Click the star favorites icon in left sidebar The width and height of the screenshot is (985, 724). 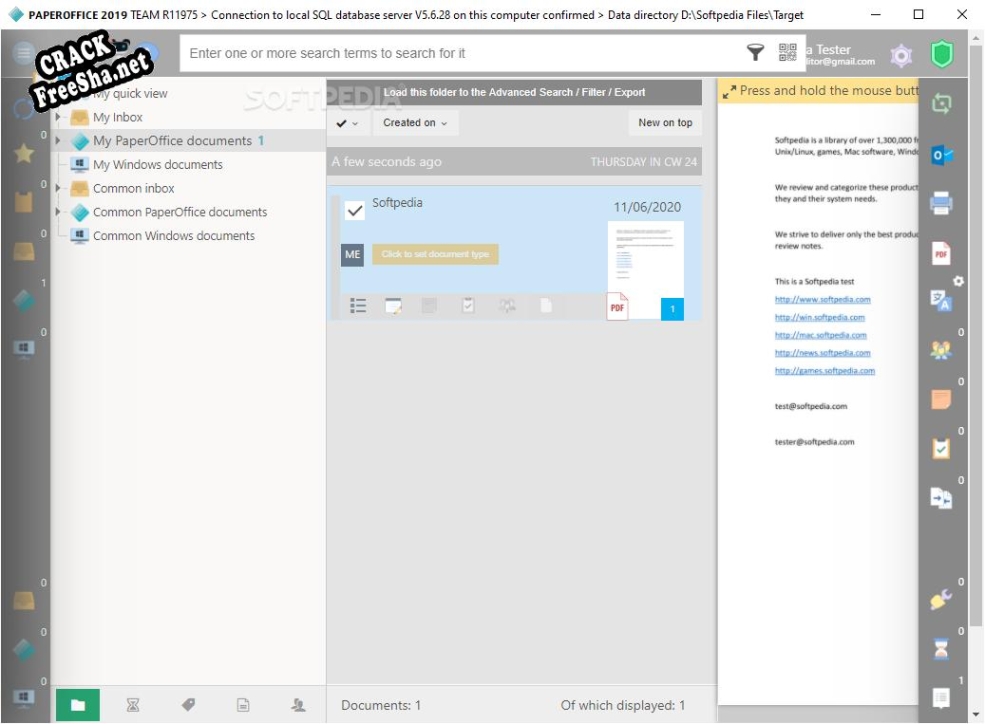(x=24, y=154)
